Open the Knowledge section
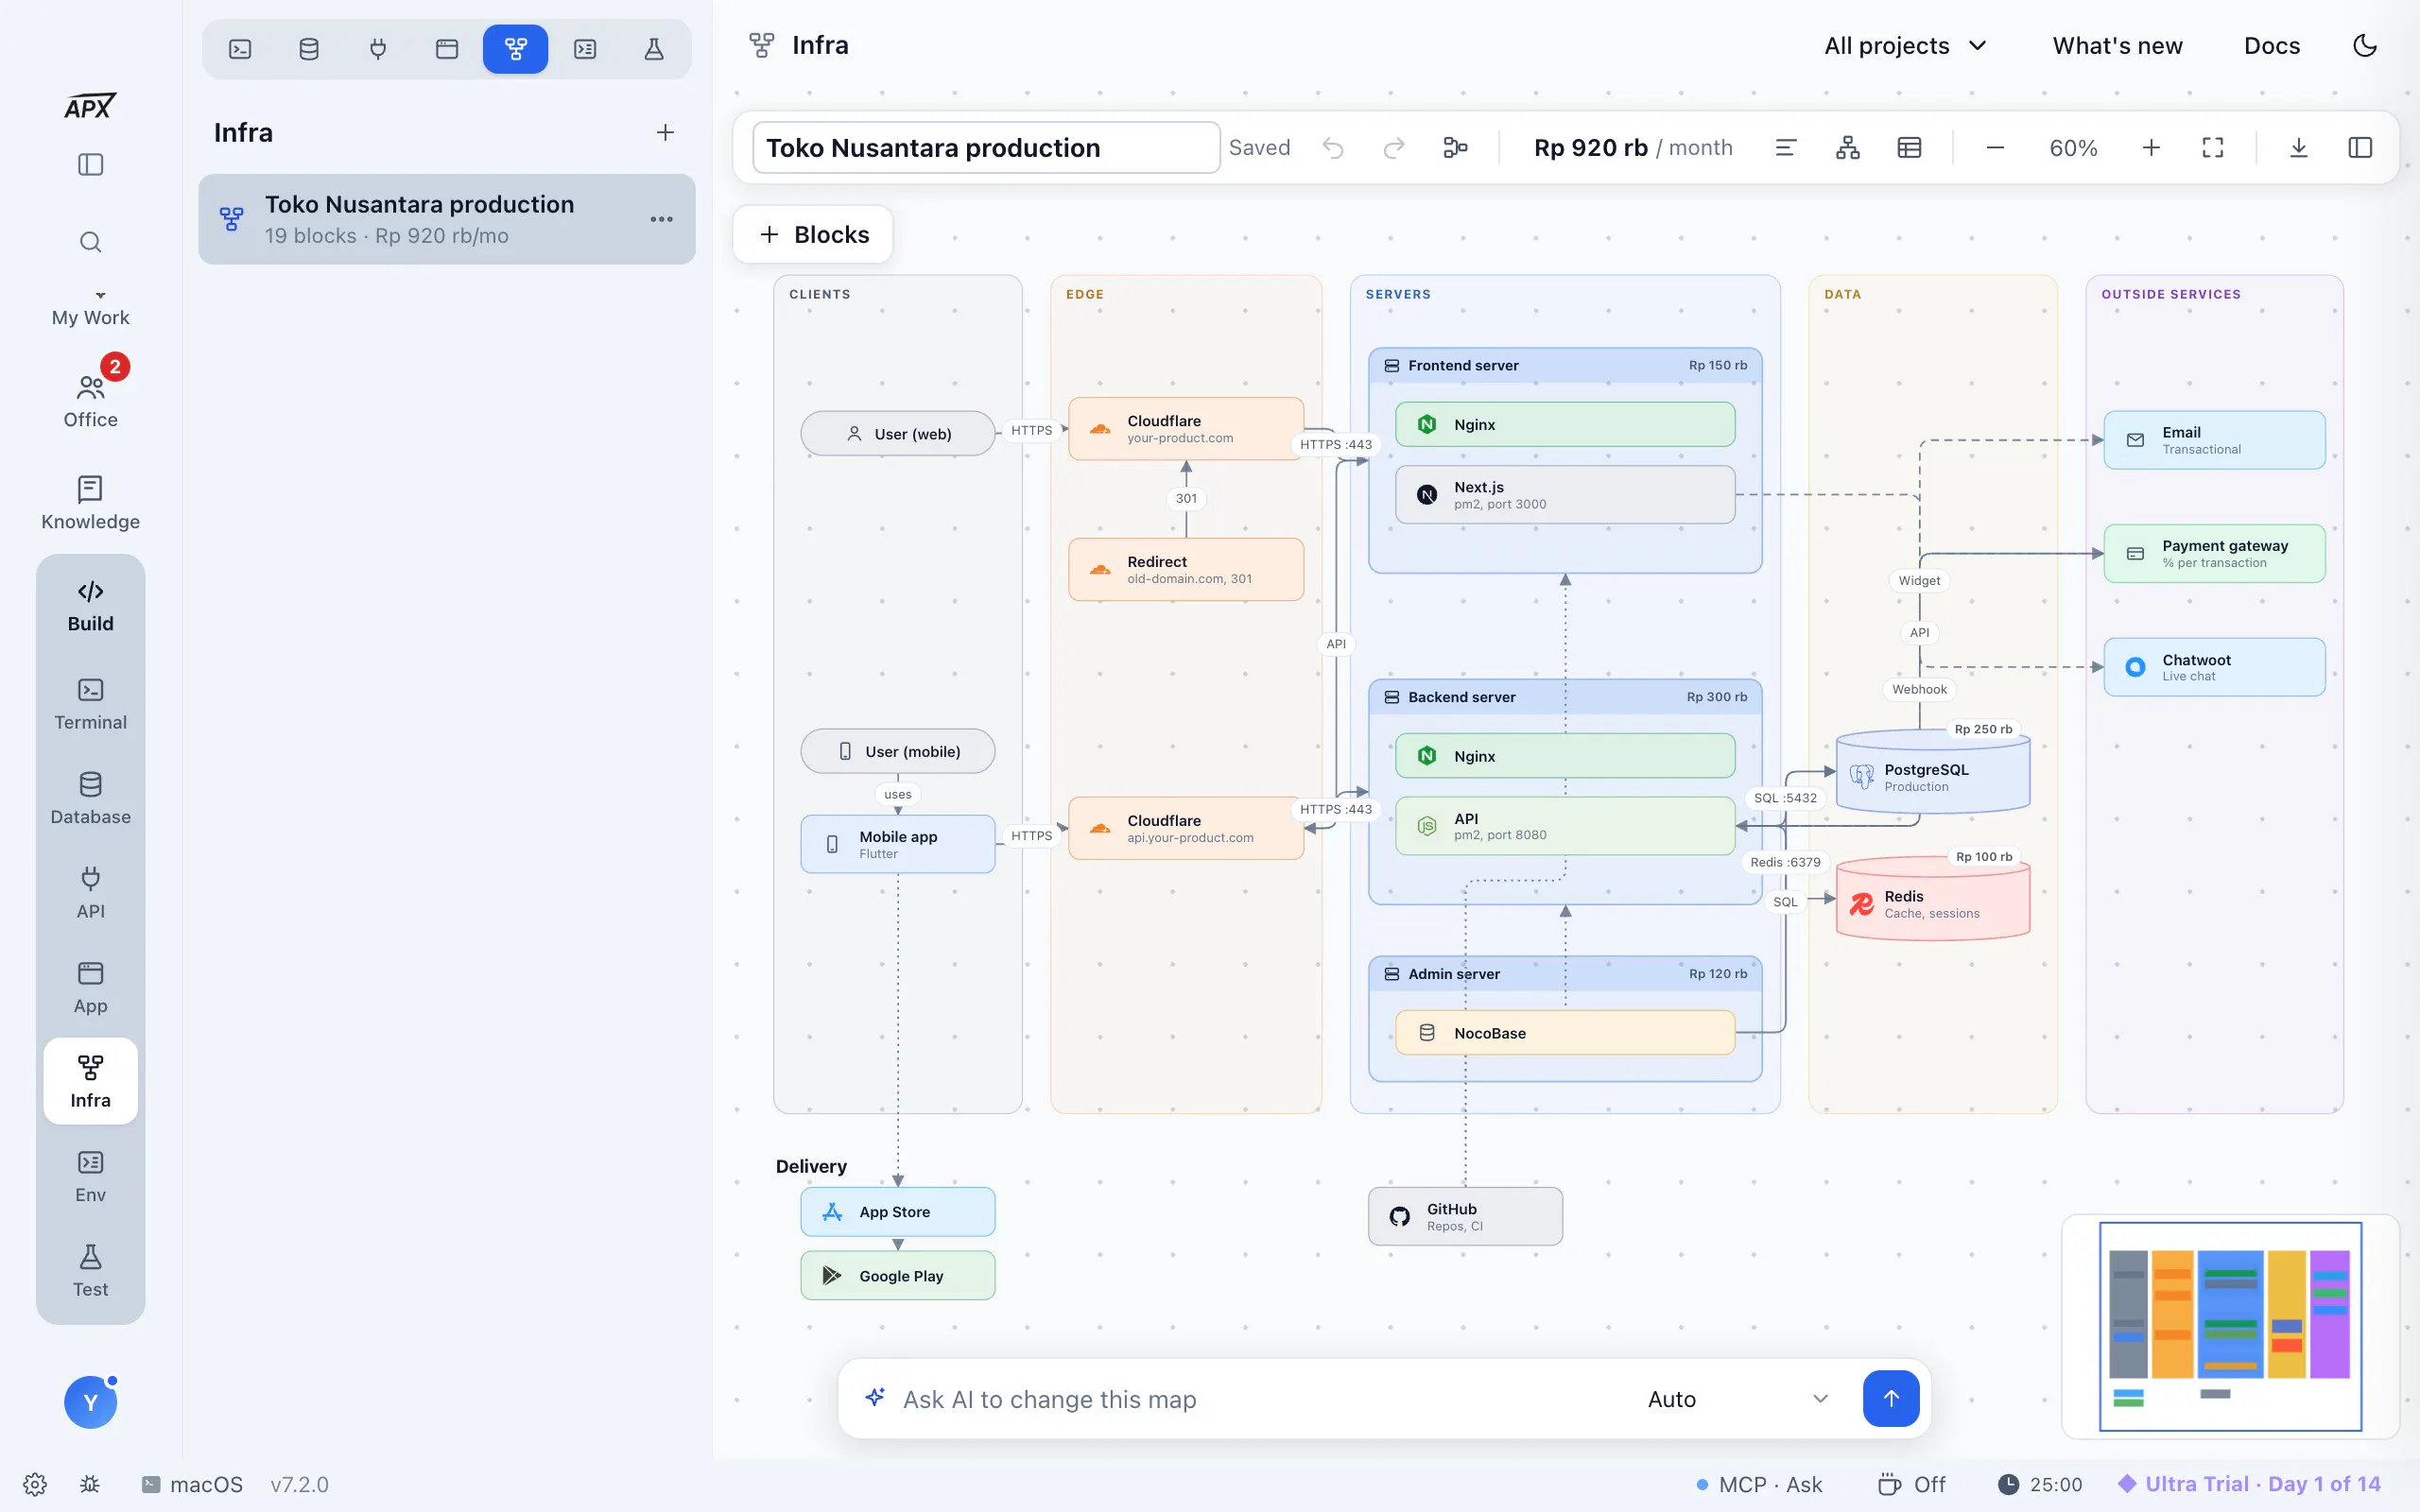2420x1512 pixels. (x=91, y=503)
